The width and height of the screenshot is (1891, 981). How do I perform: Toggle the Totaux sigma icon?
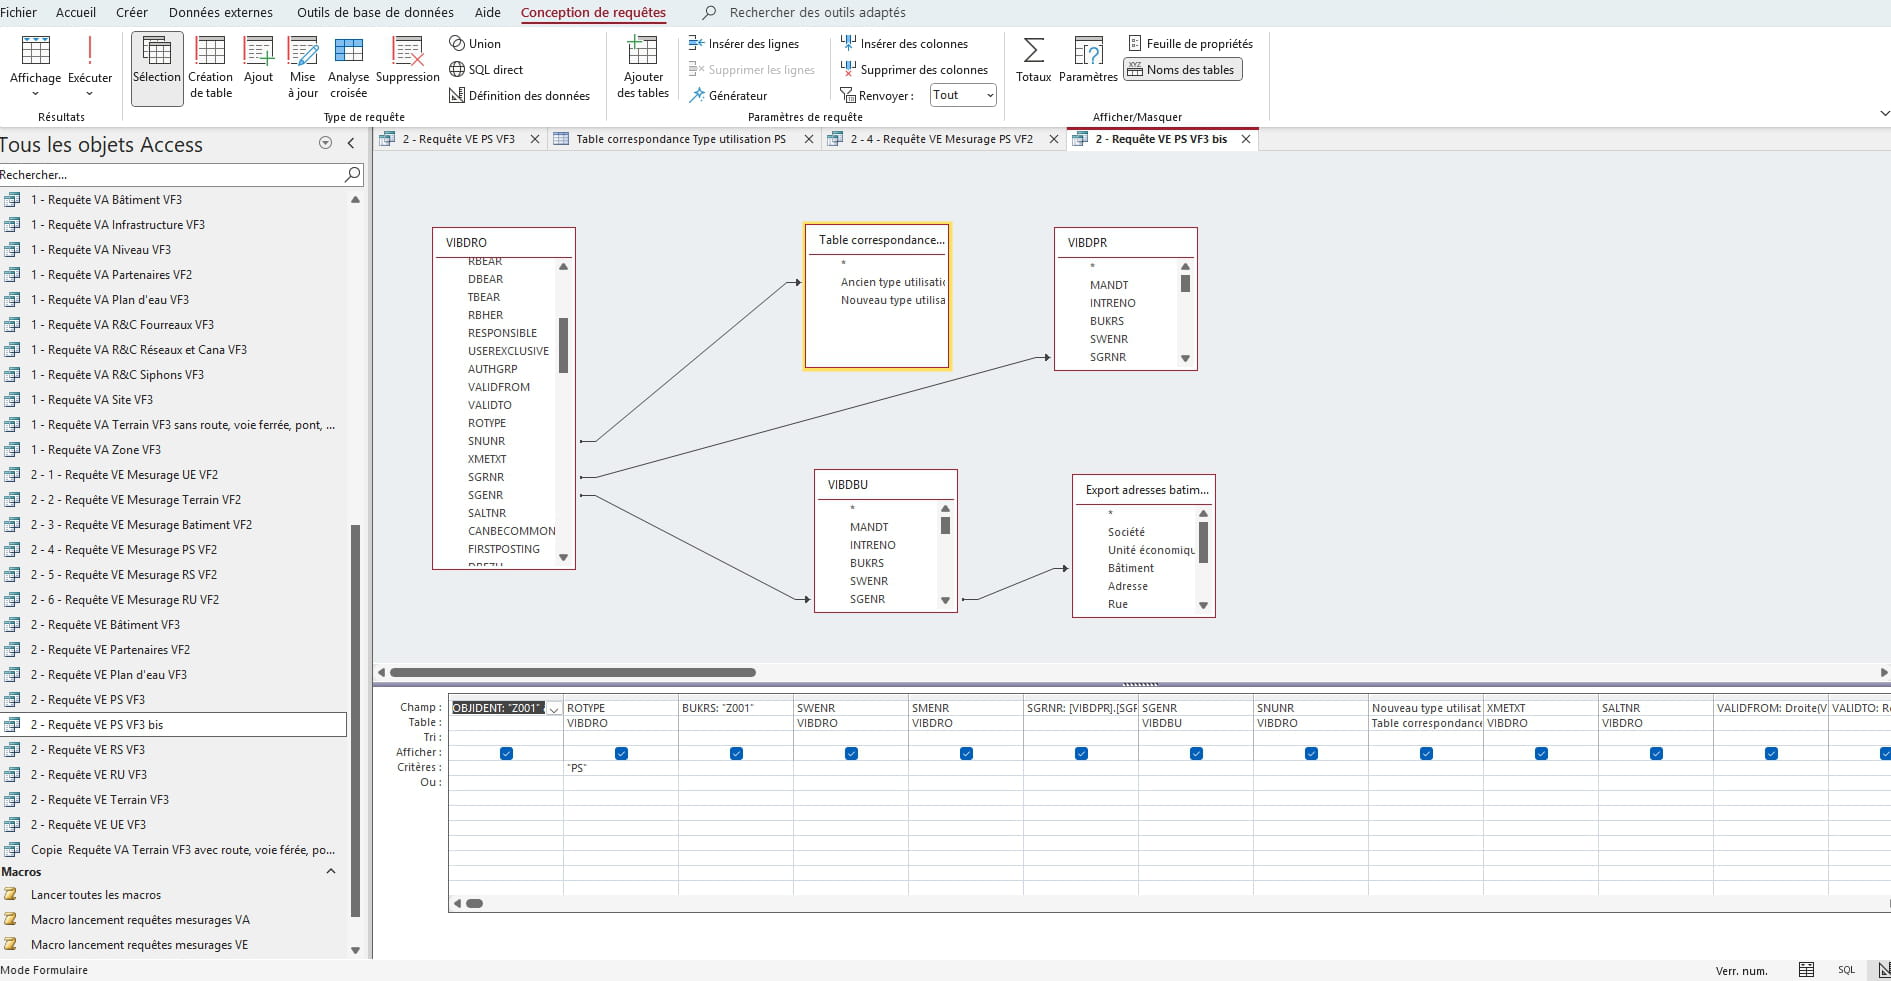click(1033, 60)
